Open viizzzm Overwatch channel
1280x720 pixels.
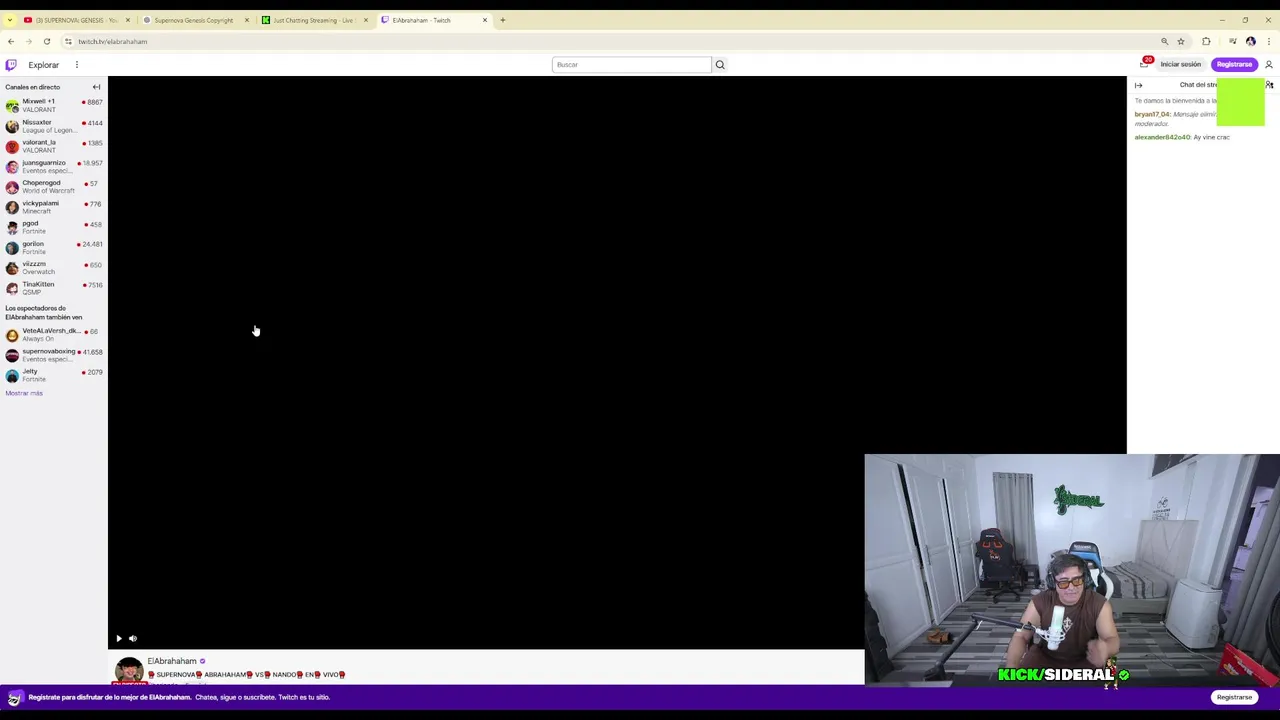coord(54,267)
